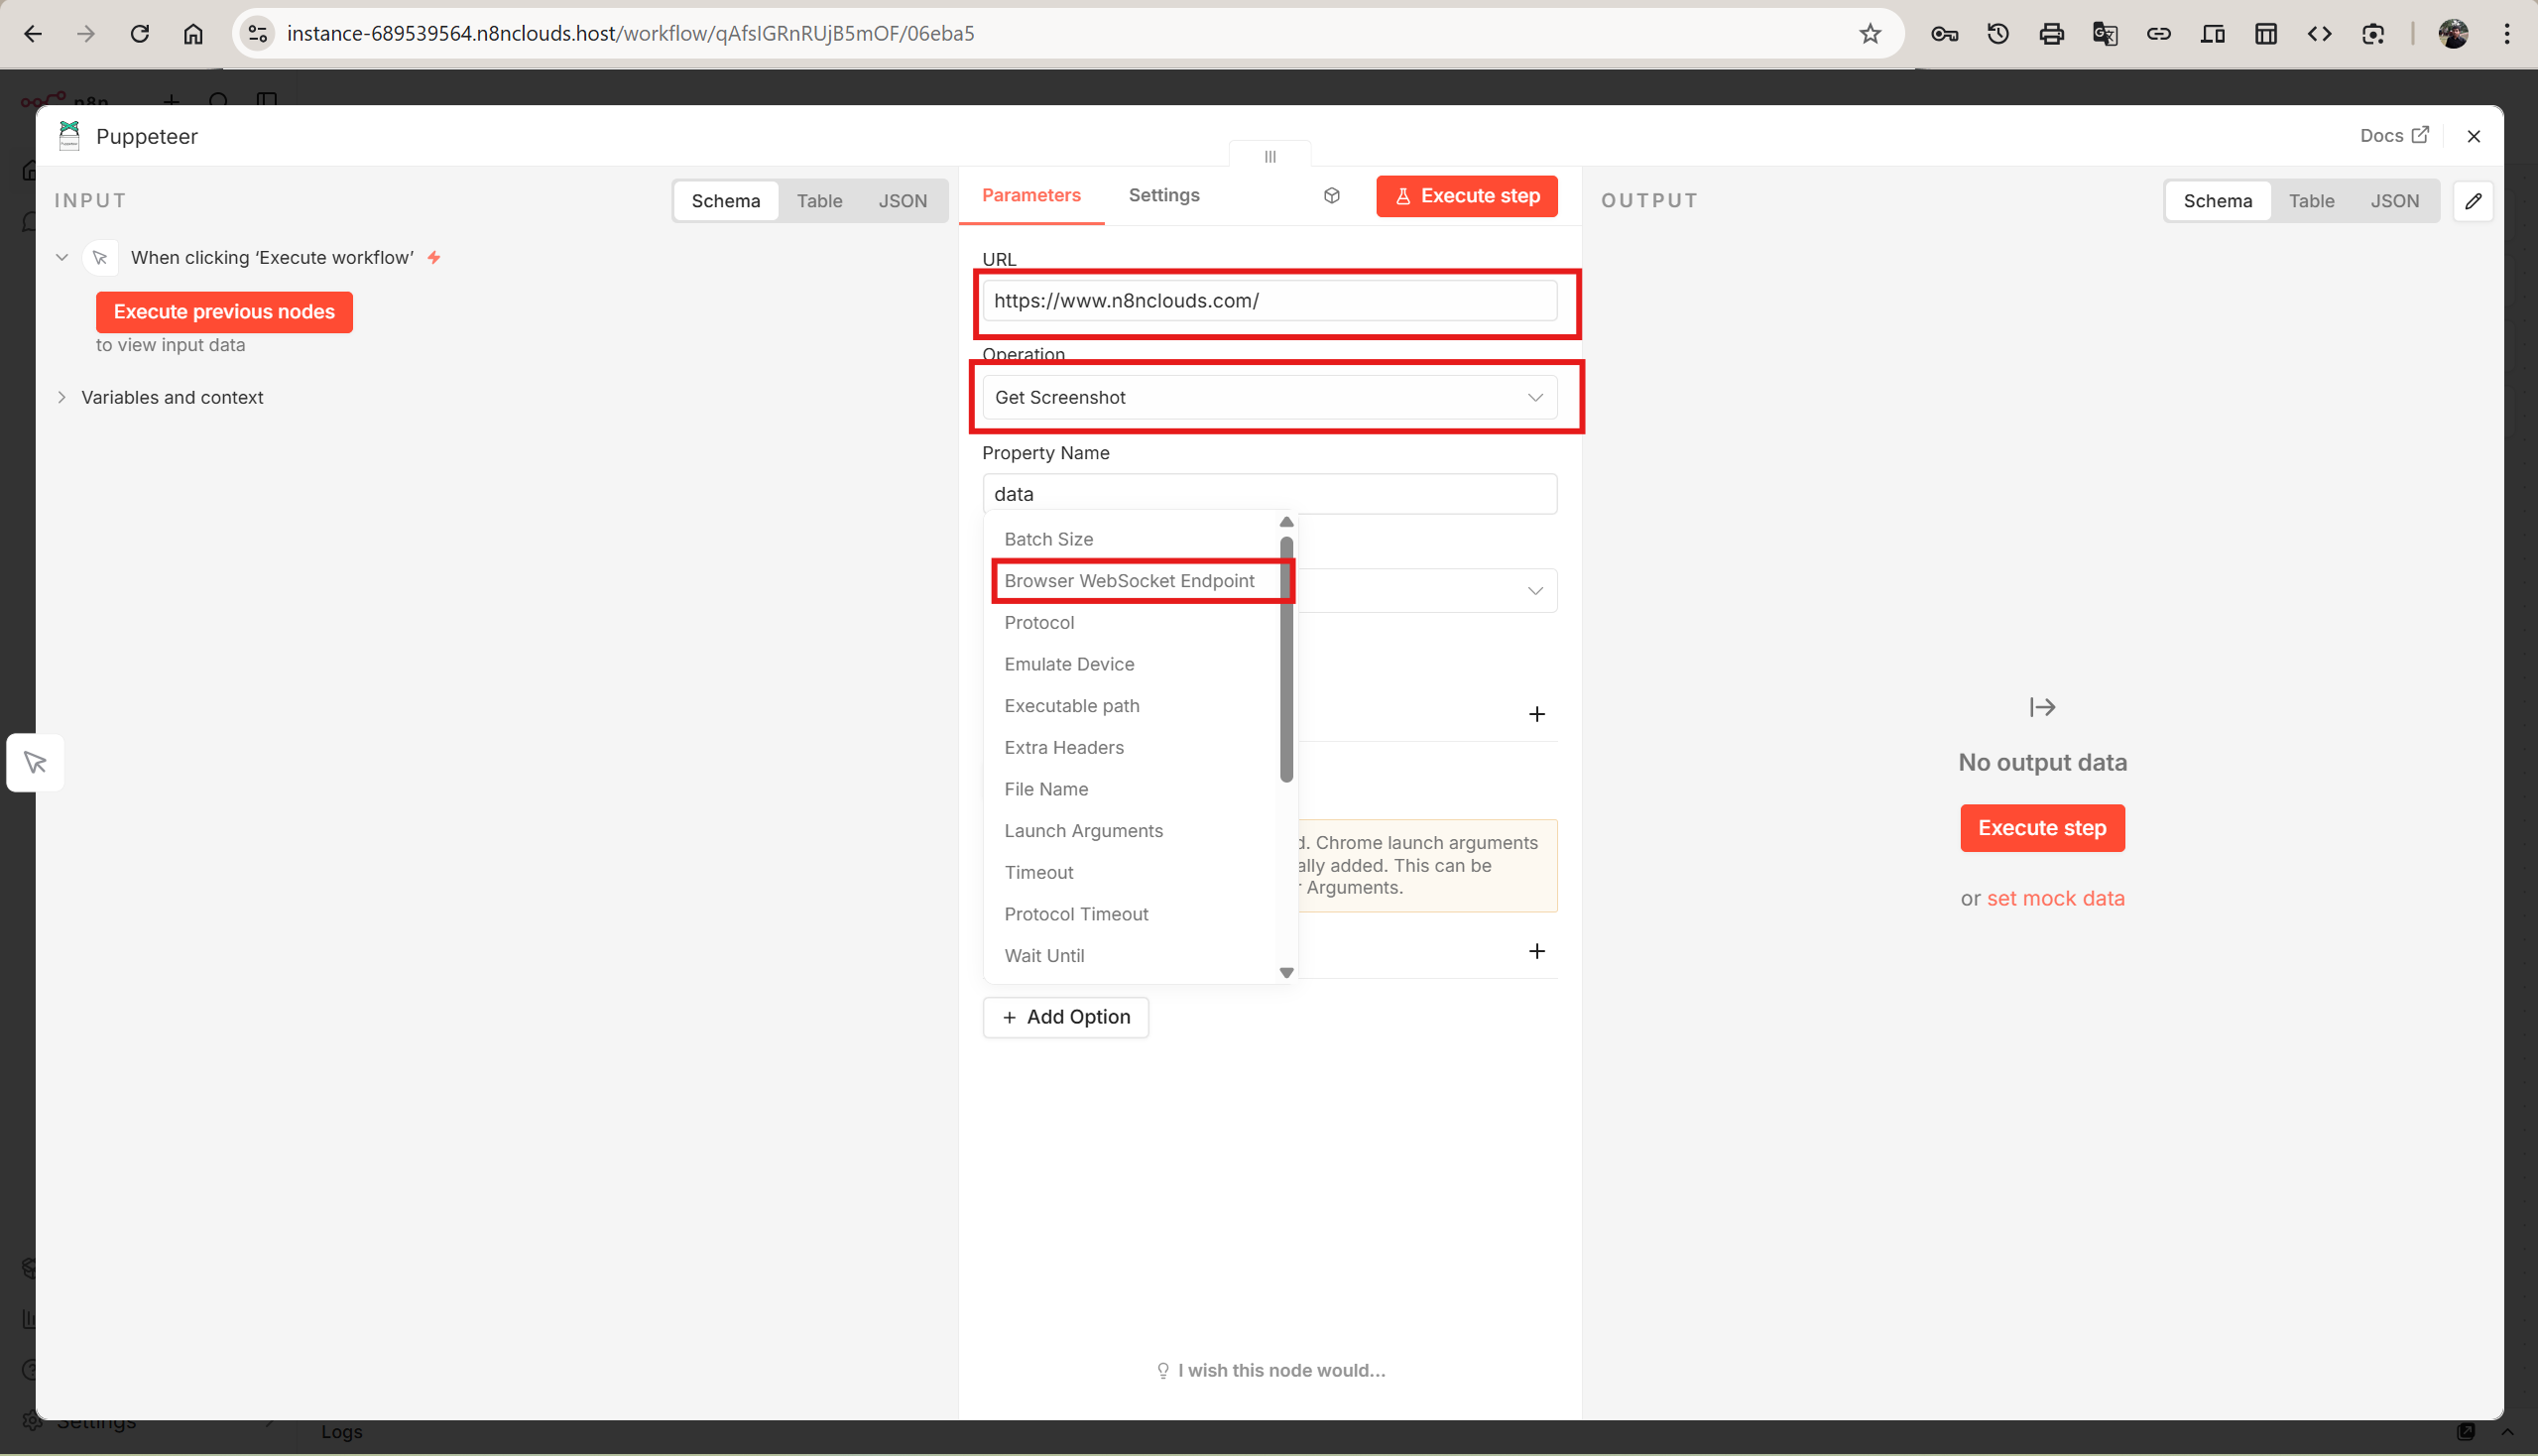Click the Property Name field containing data
Image resolution: width=2538 pixels, height=1456 pixels.
point(1270,494)
